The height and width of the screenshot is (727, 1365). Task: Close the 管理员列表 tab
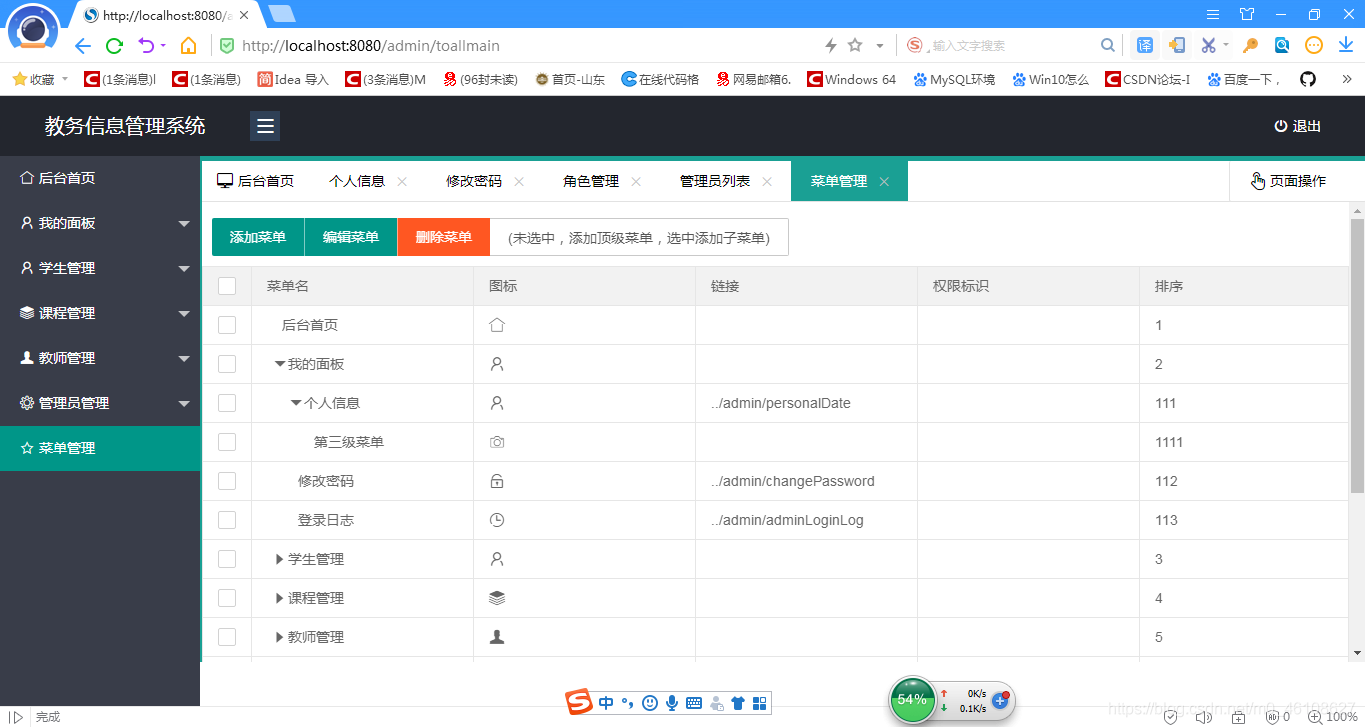(767, 182)
